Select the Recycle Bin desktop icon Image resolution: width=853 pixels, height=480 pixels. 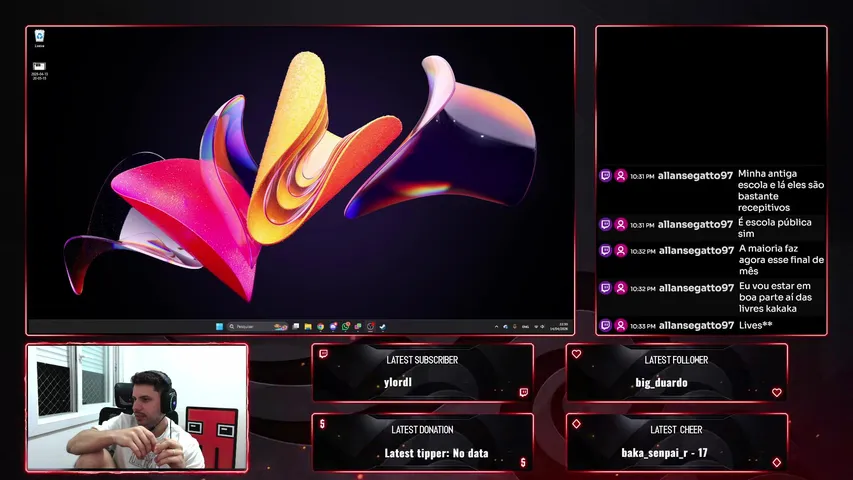(39, 39)
